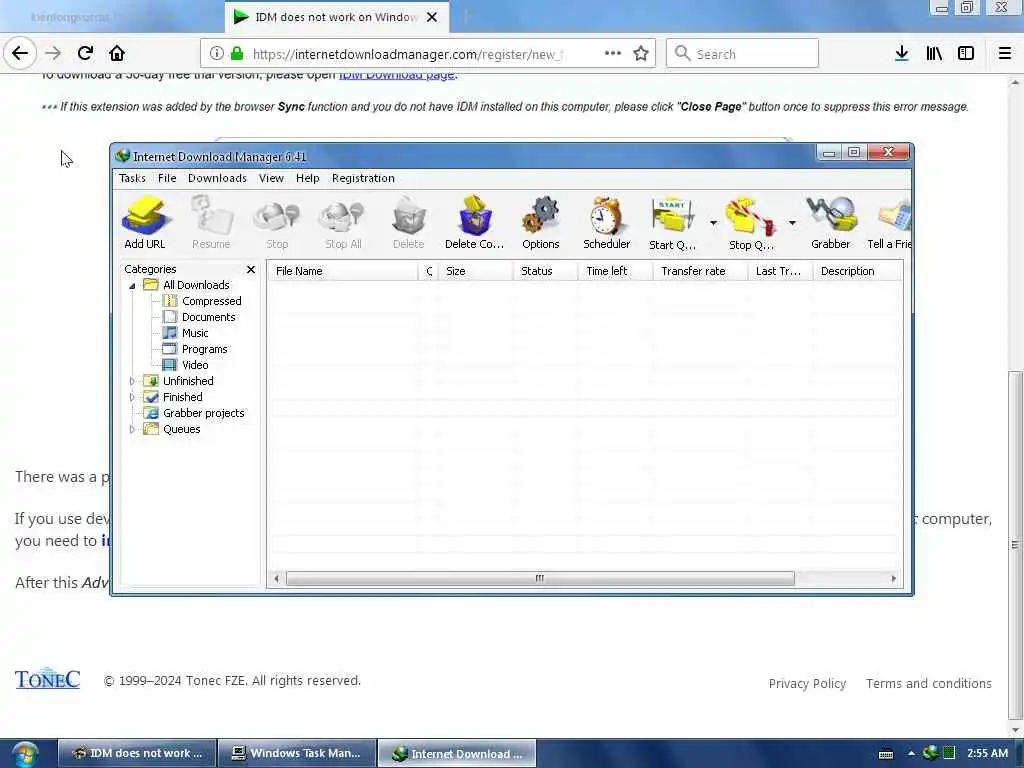Open IDM Options gear icon
The height and width of the screenshot is (768, 1024).
pos(541,222)
